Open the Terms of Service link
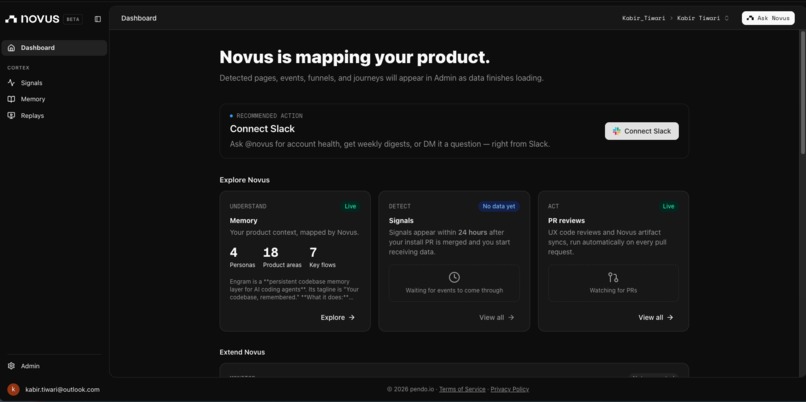Image resolution: width=806 pixels, height=402 pixels. coord(462,389)
